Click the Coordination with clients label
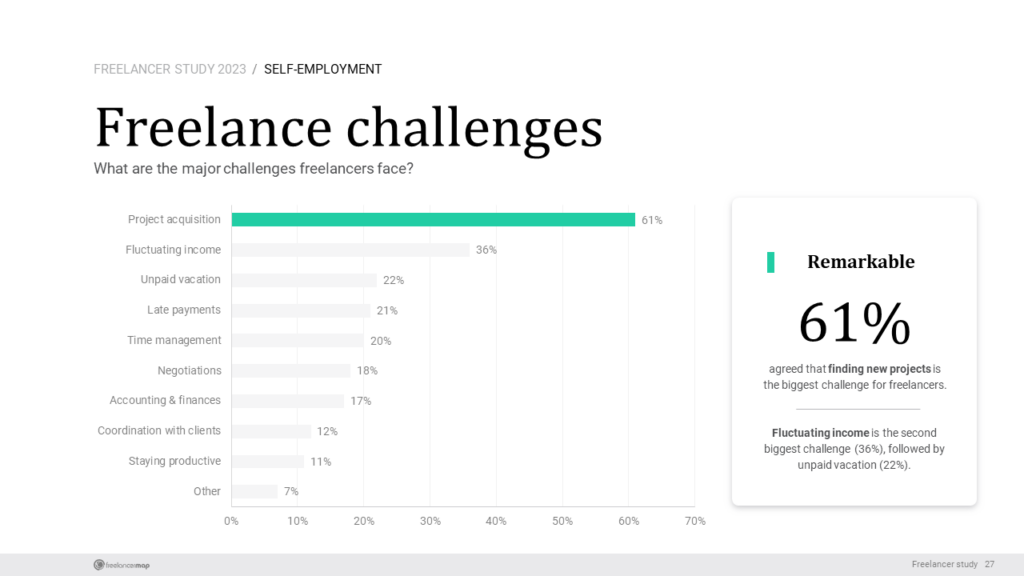The image size is (1024, 576). coord(159,430)
